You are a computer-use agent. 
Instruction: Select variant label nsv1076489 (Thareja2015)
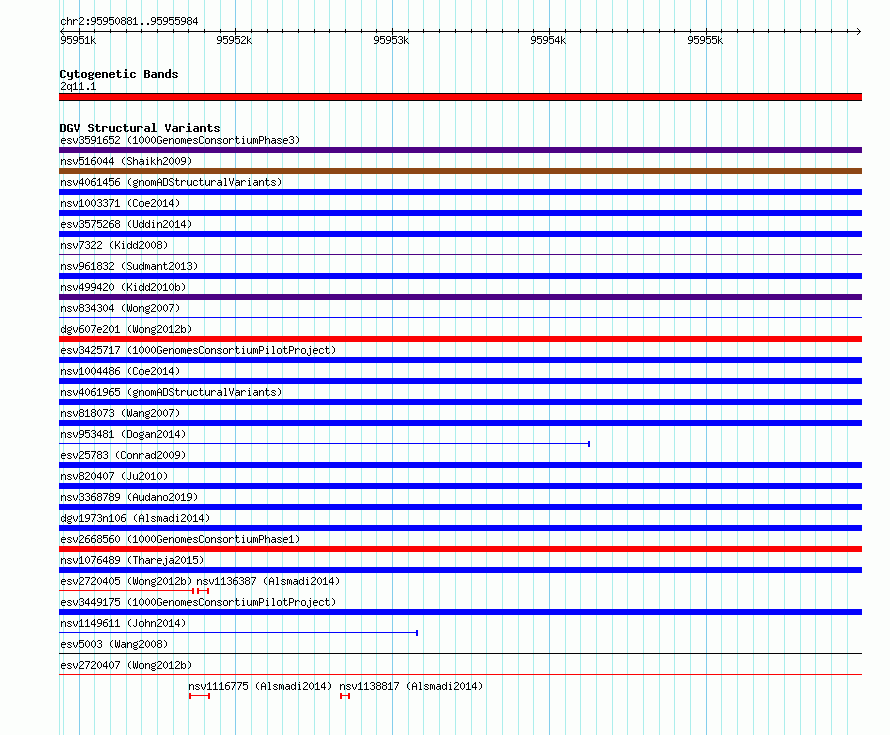click(x=132, y=560)
